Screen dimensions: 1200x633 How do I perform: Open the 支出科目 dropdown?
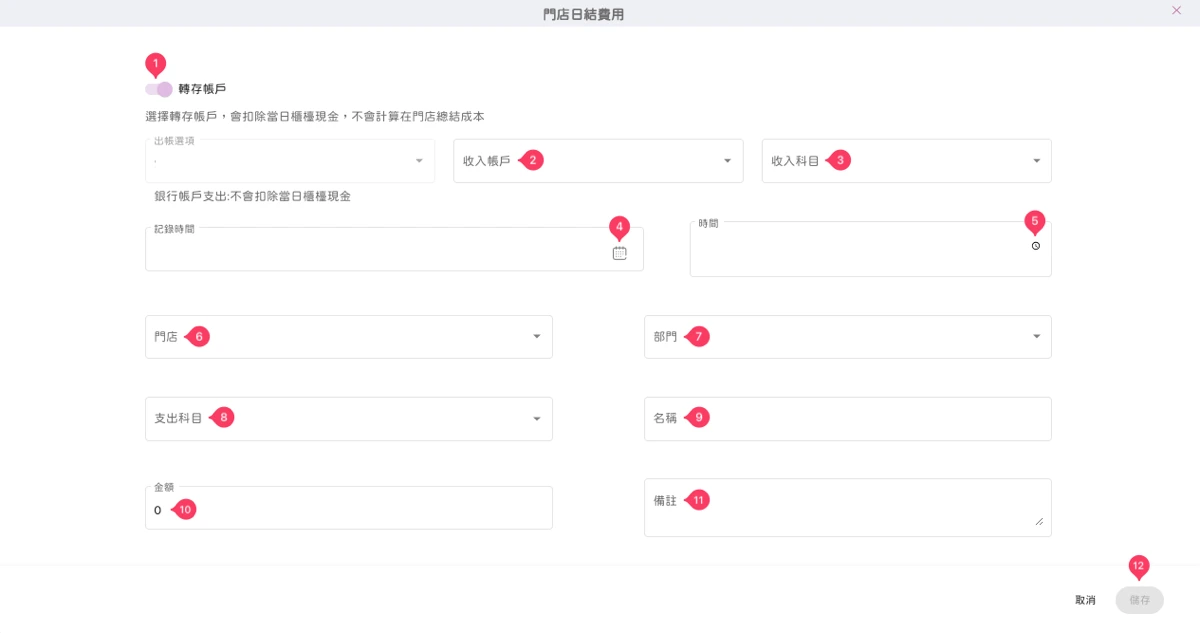click(349, 419)
